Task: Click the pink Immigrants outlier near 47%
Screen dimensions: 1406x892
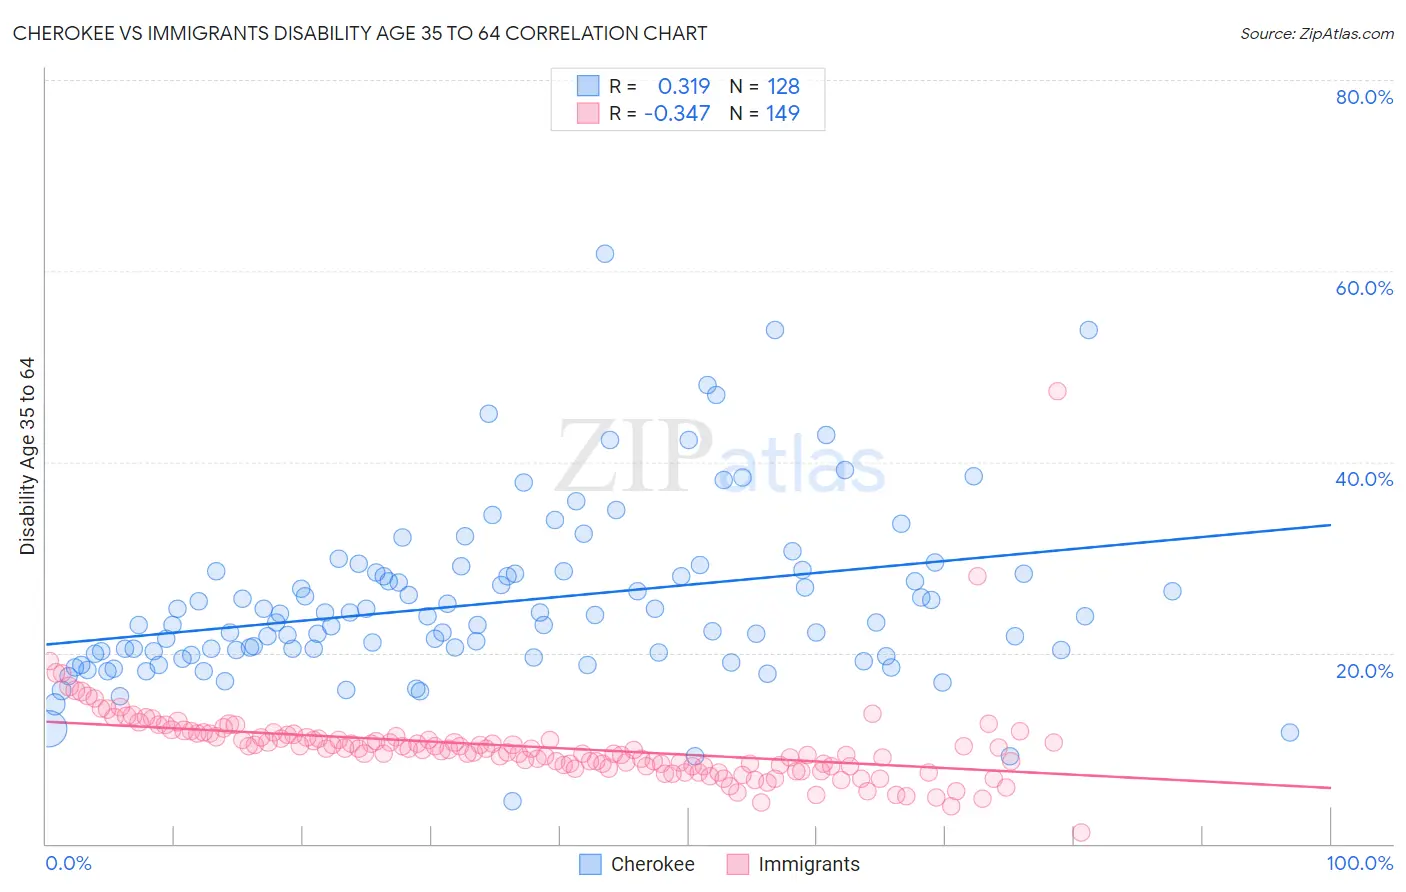Action: (1057, 391)
